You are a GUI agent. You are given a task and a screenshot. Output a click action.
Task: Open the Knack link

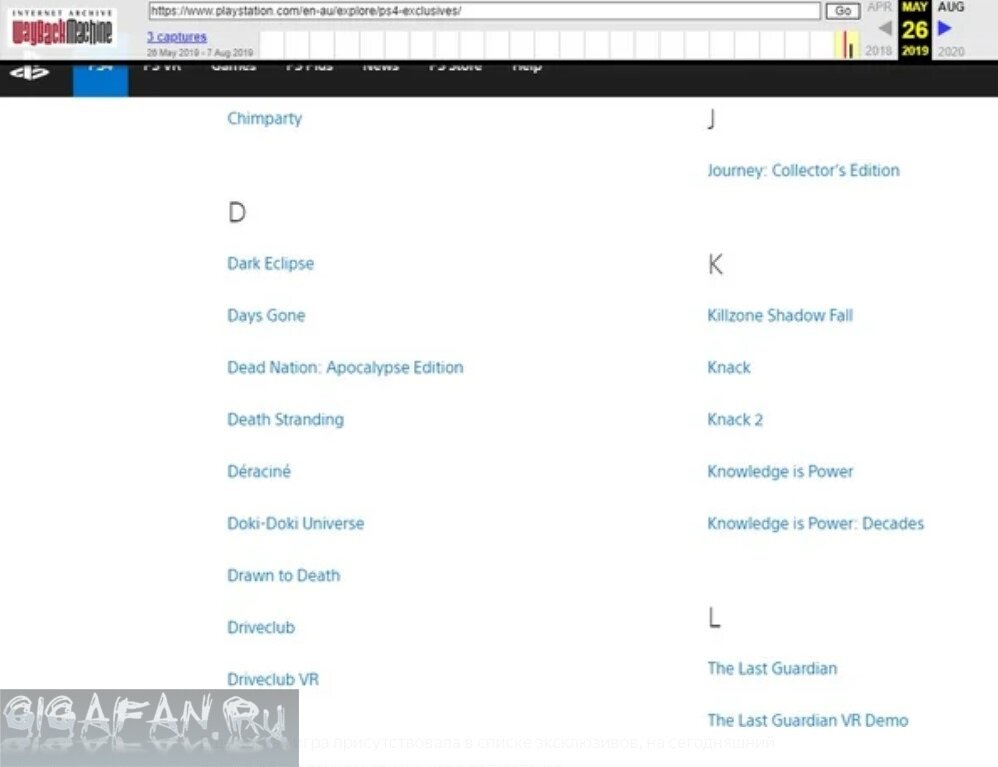tap(729, 368)
